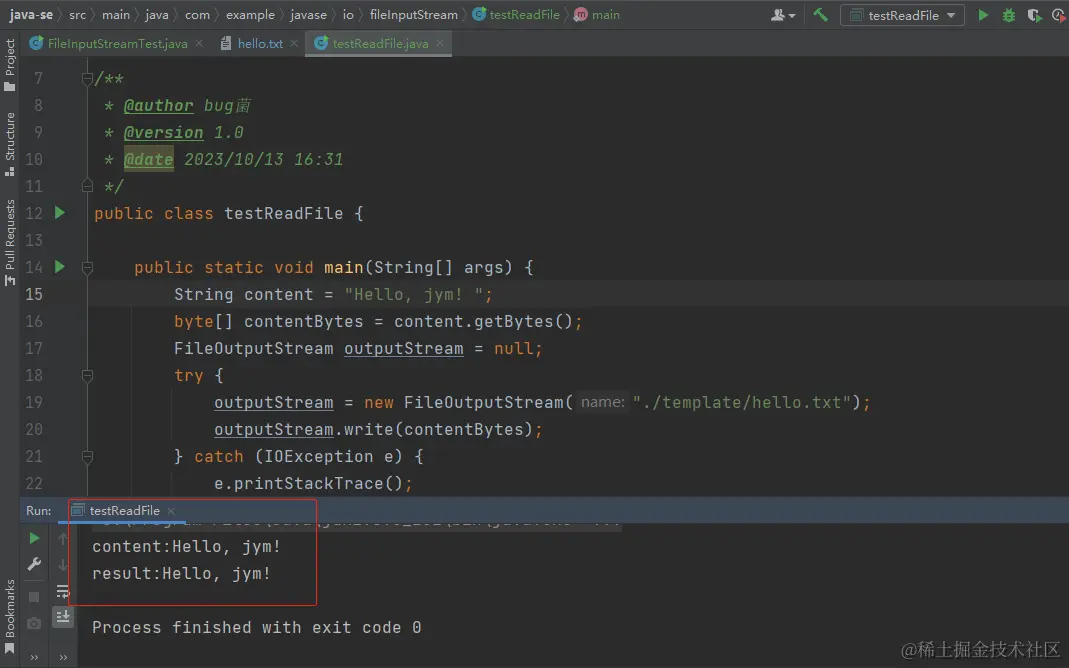Open the Bookmarks tool window
Screen dimensions: 1069x668
tap(10, 617)
